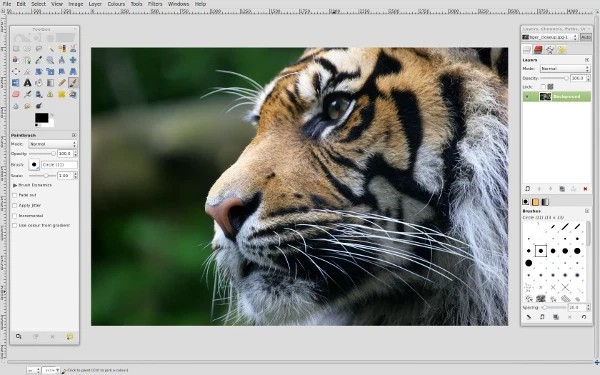
Task: Select the Ellipse Select tool
Action: coord(27,49)
